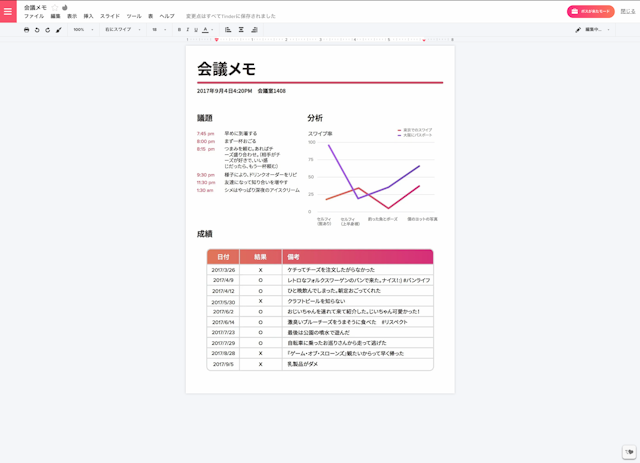Open the 100% zoom dropdown

tap(83, 30)
